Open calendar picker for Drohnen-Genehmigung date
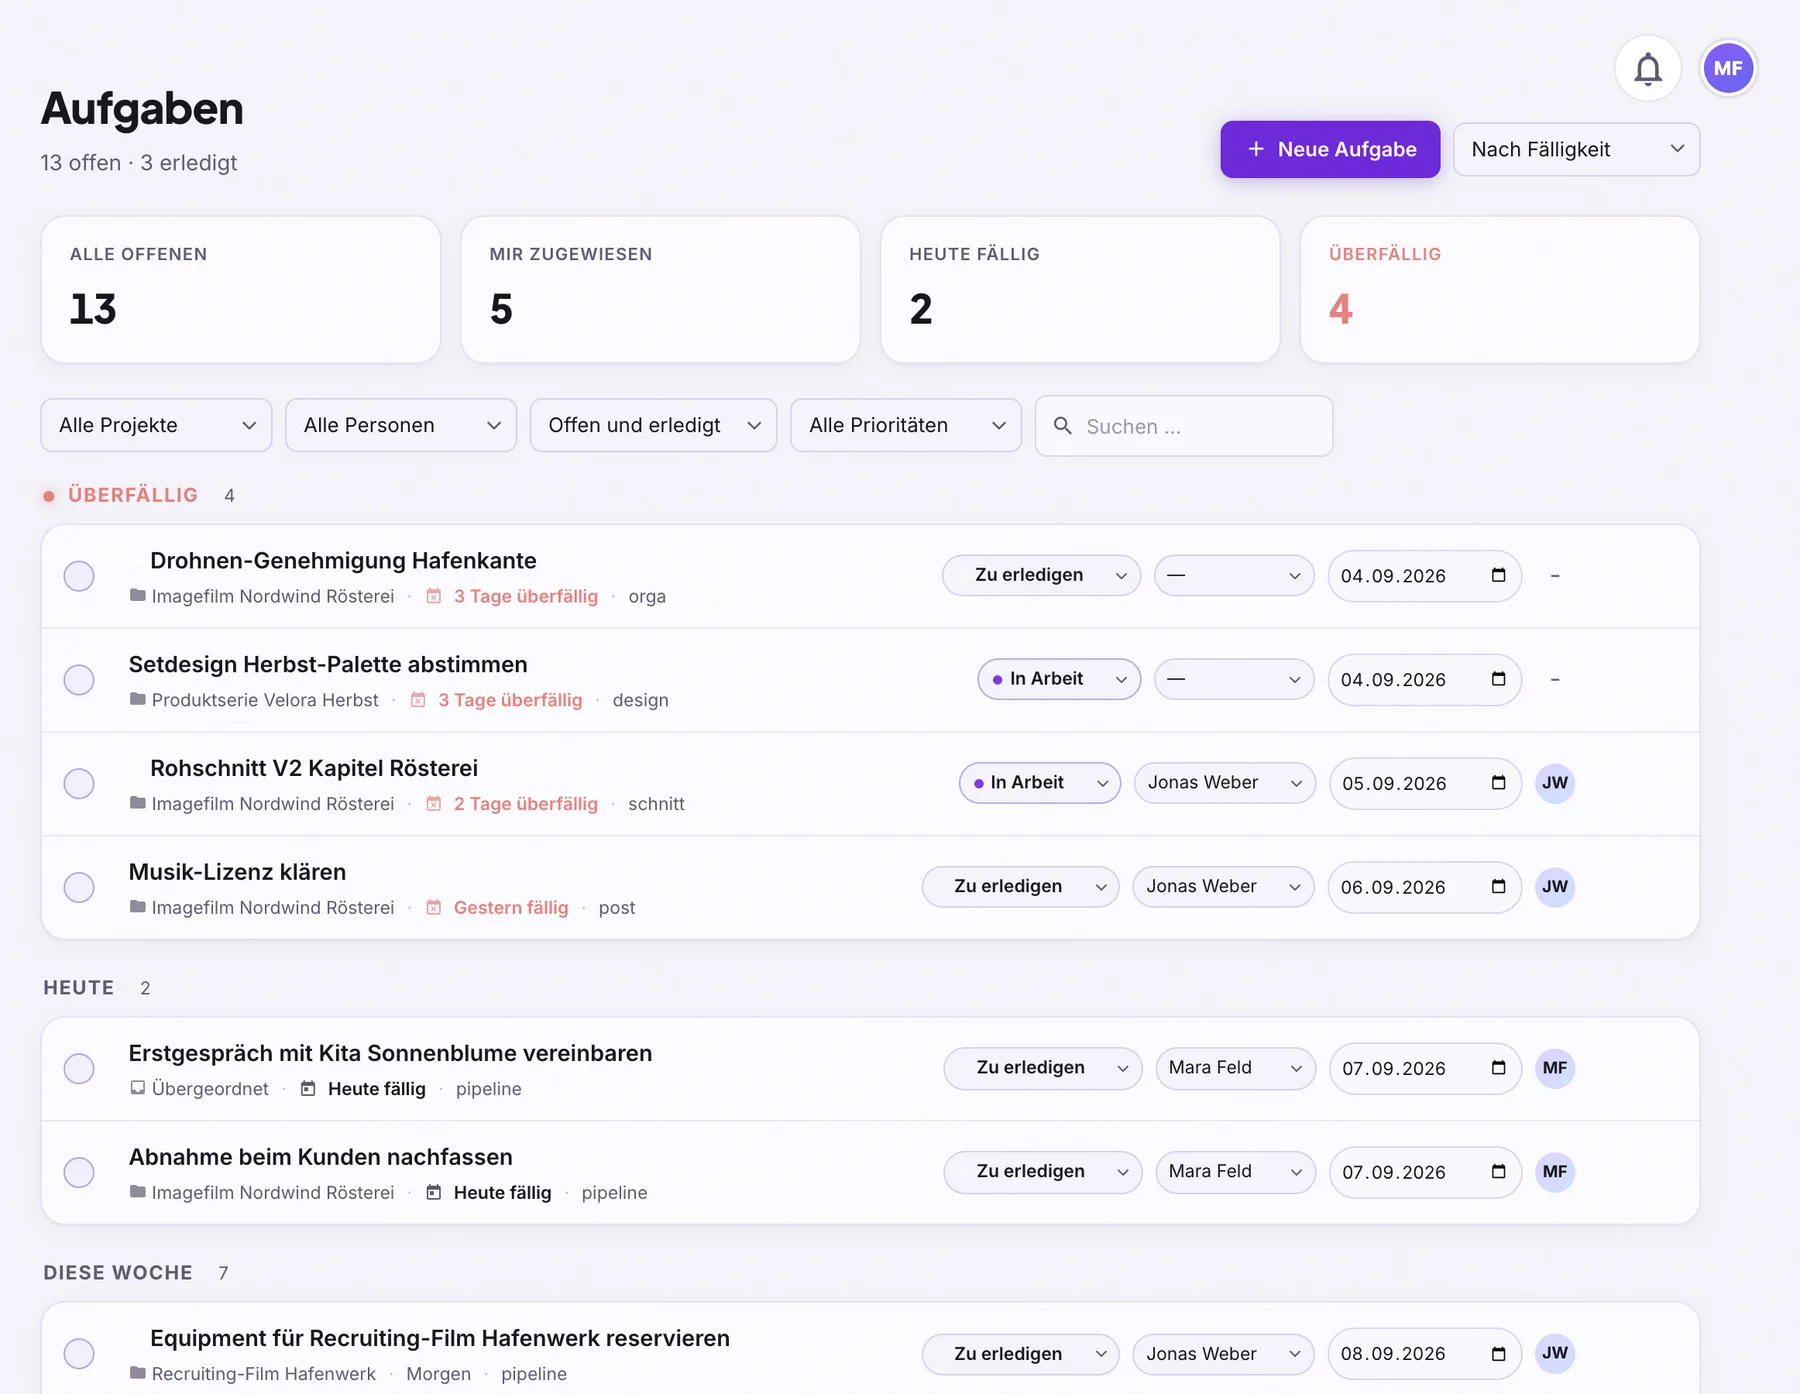 (1498, 575)
